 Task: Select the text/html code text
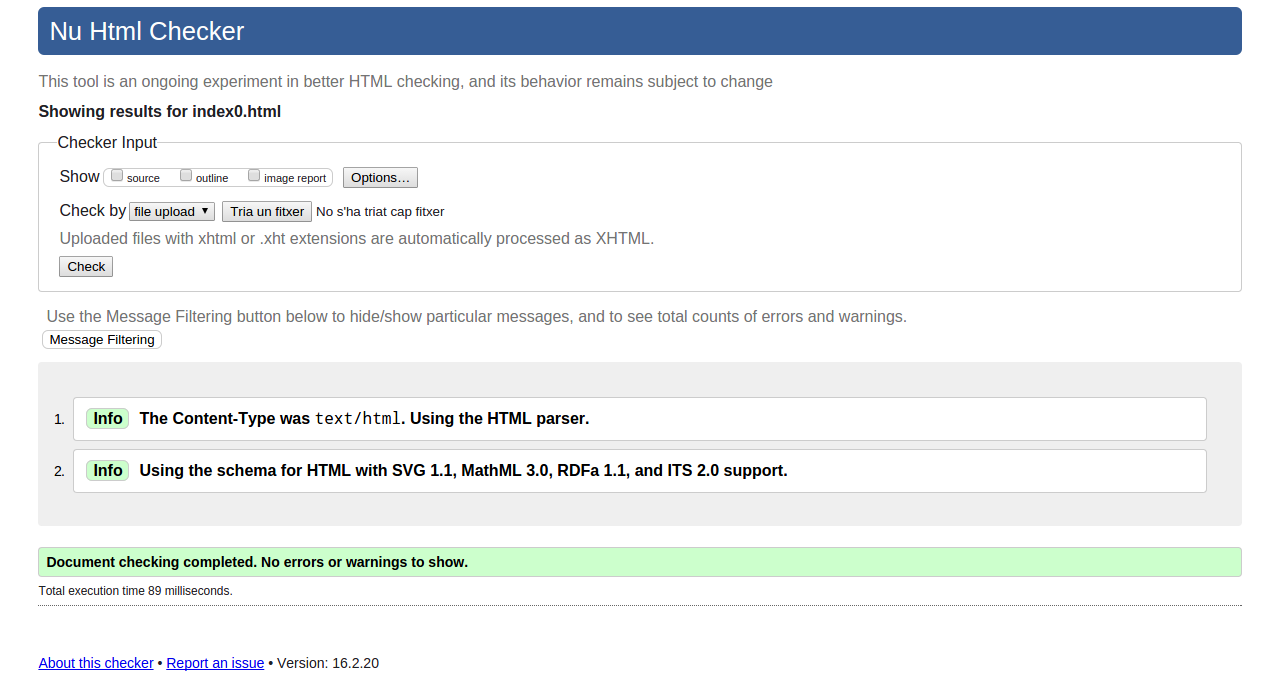357,419
